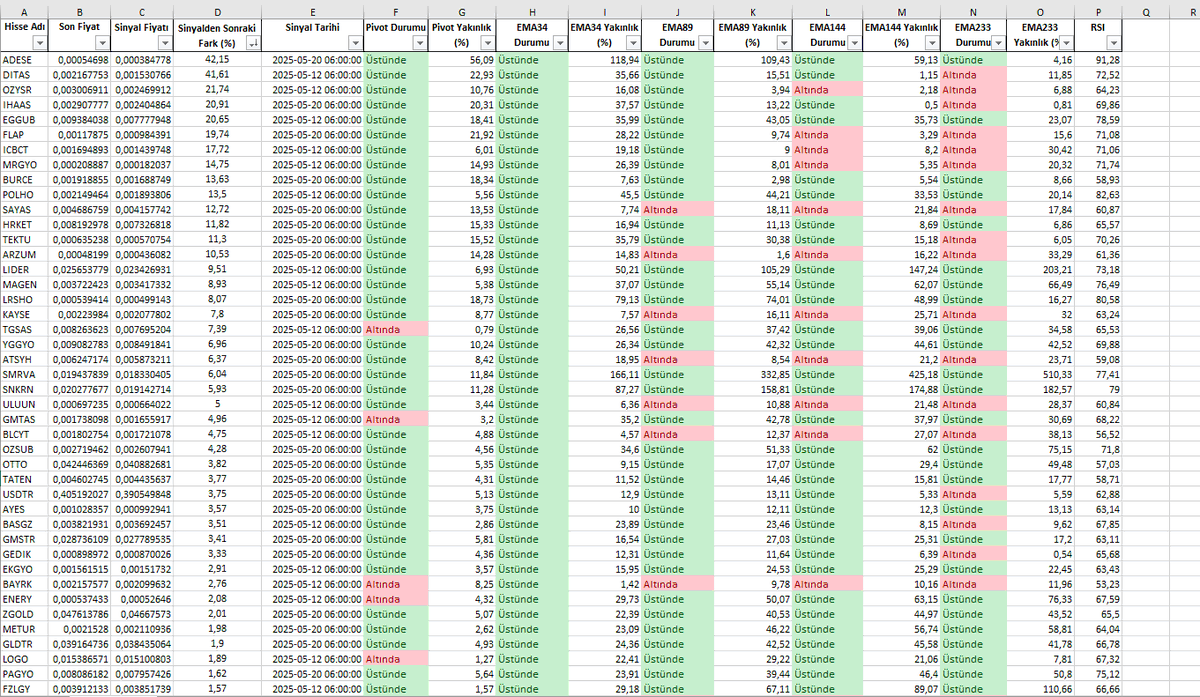Select the LOGO stock cell
The image size is (1200, 697).
coord(23,658)
